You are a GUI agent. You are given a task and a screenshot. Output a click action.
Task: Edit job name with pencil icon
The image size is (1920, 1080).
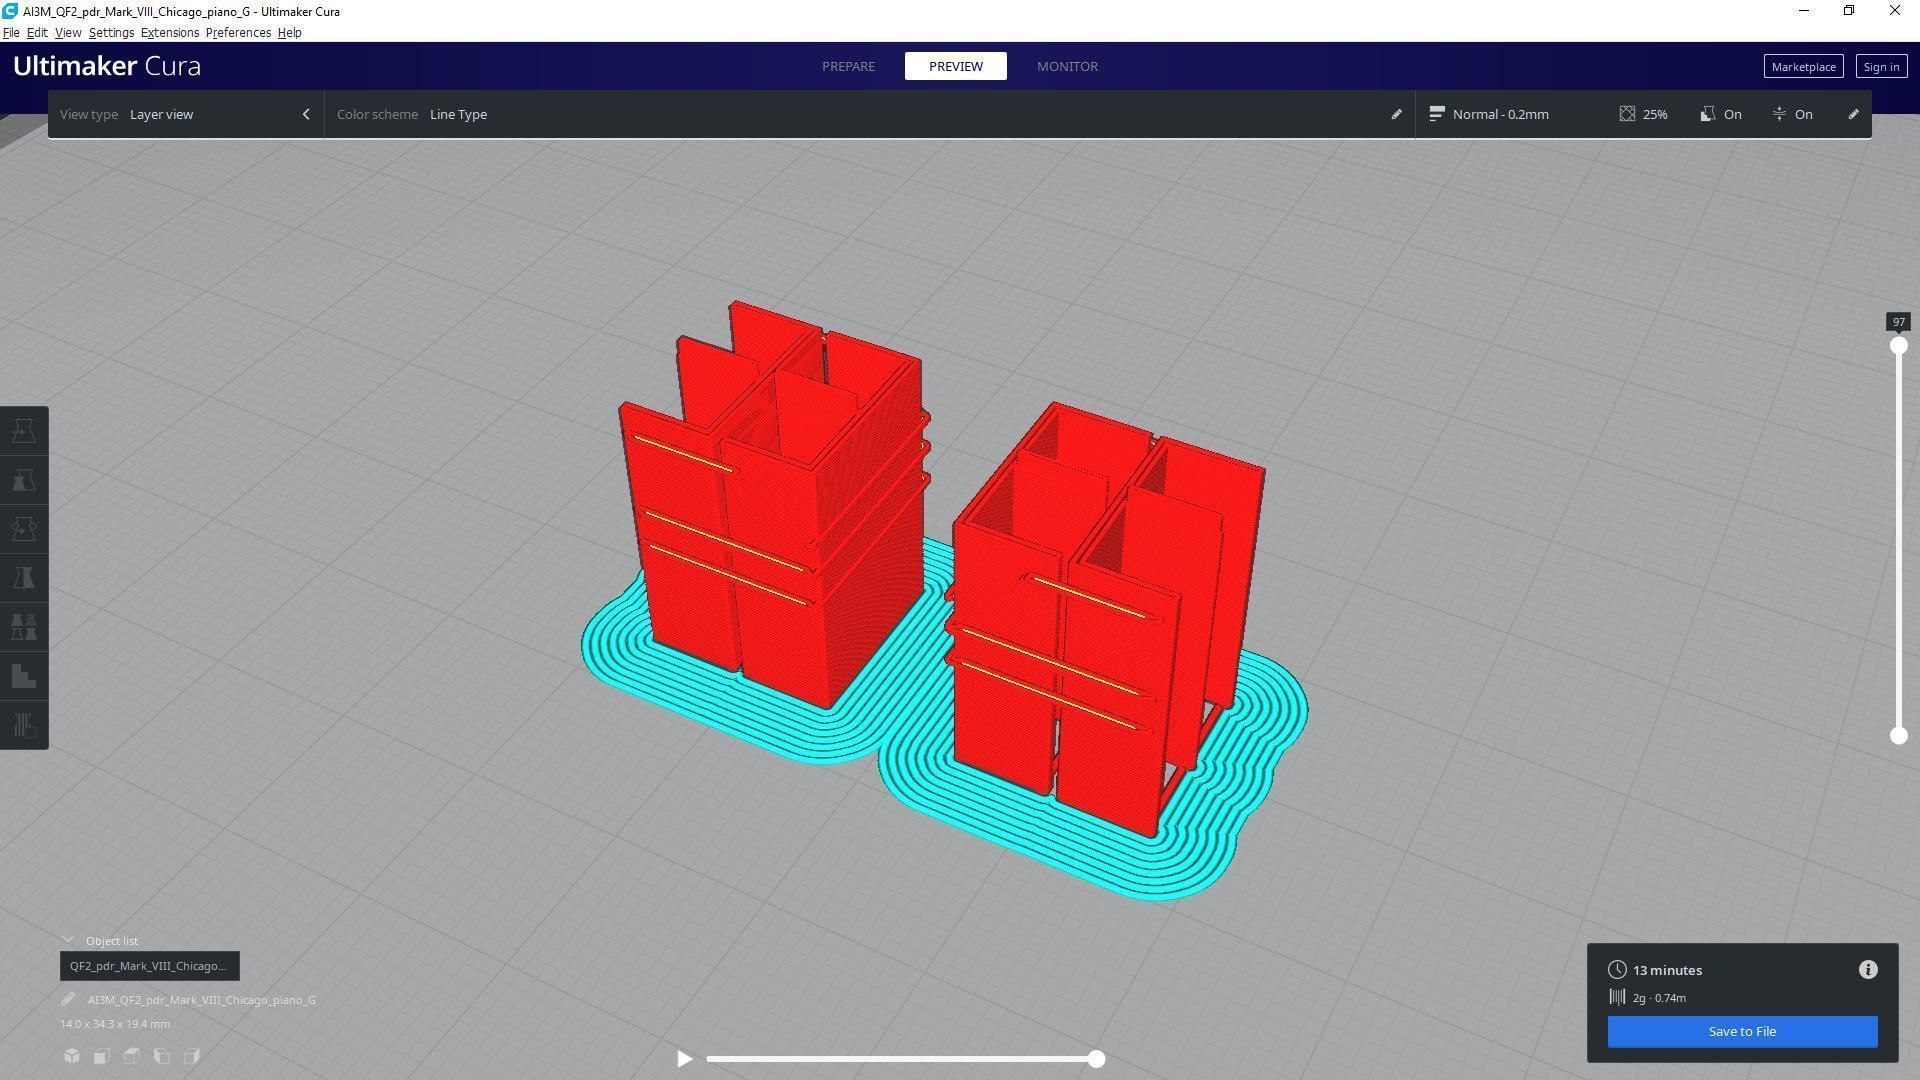[x=68, y=1000]
